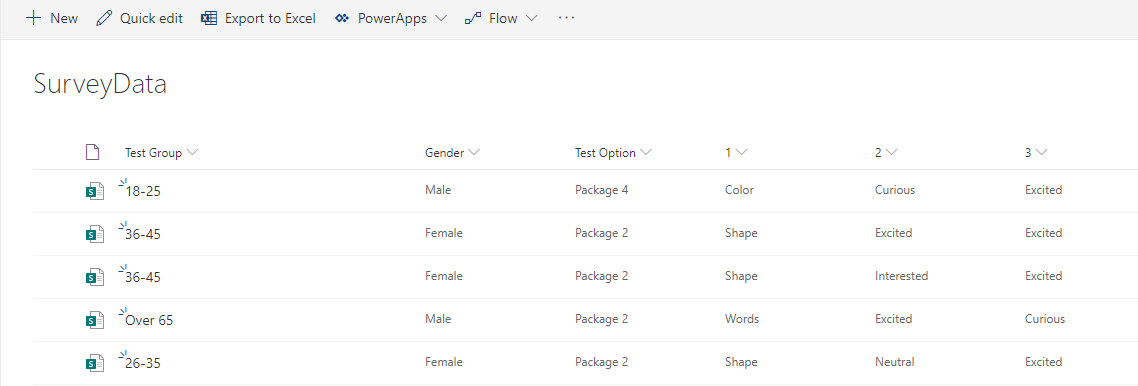Click the Female cell in 26-35 row

444,361
